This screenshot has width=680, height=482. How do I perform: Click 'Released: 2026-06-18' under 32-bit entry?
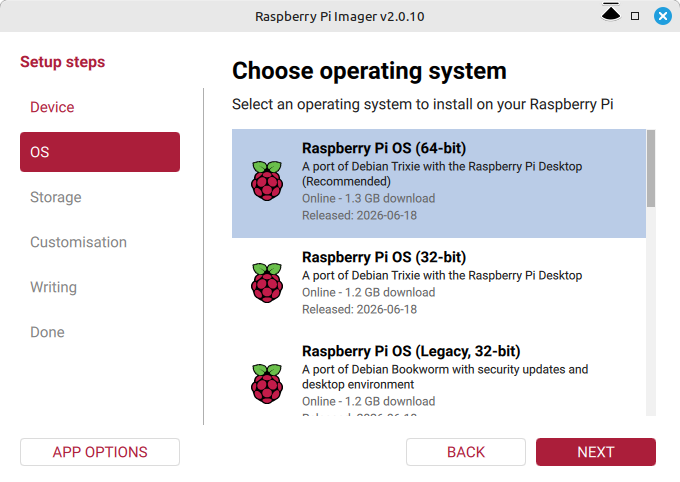pos(360,309)
